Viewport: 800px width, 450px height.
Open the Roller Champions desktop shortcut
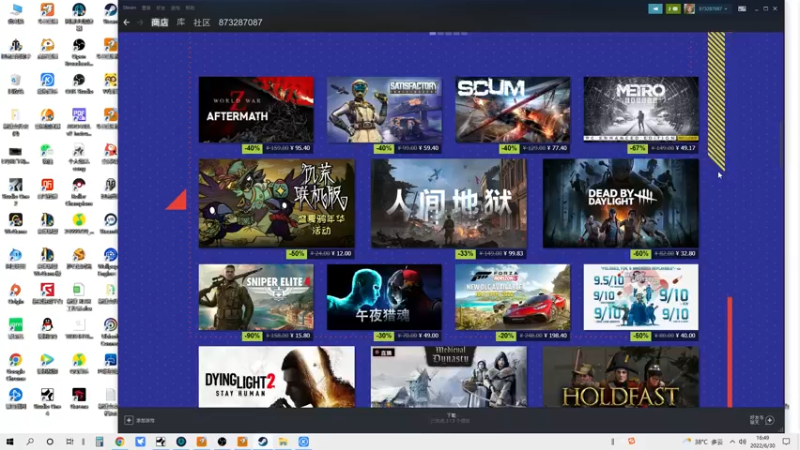pyautogui.click(x=79, y=192)
